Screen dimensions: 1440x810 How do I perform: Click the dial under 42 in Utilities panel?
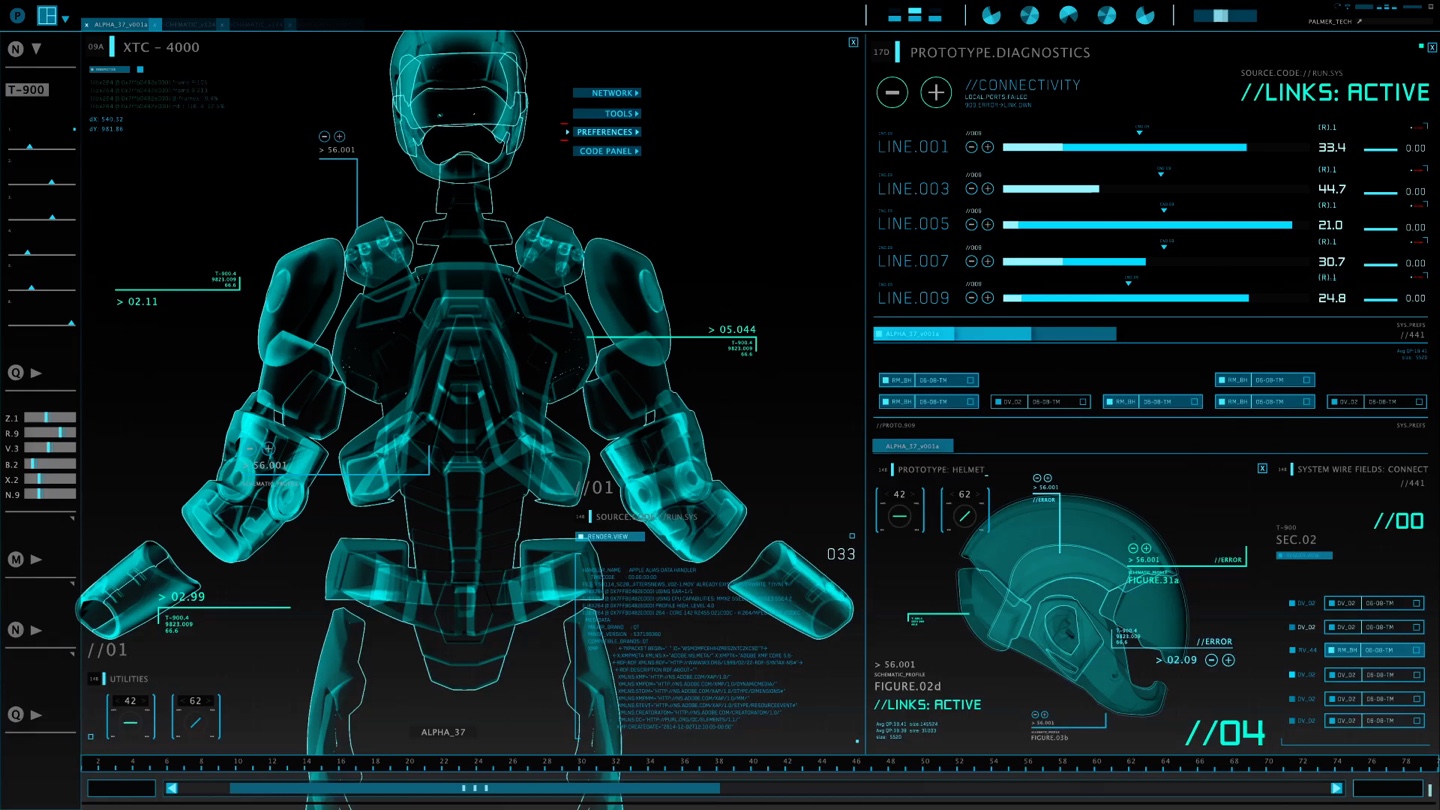tap(130, 723)
